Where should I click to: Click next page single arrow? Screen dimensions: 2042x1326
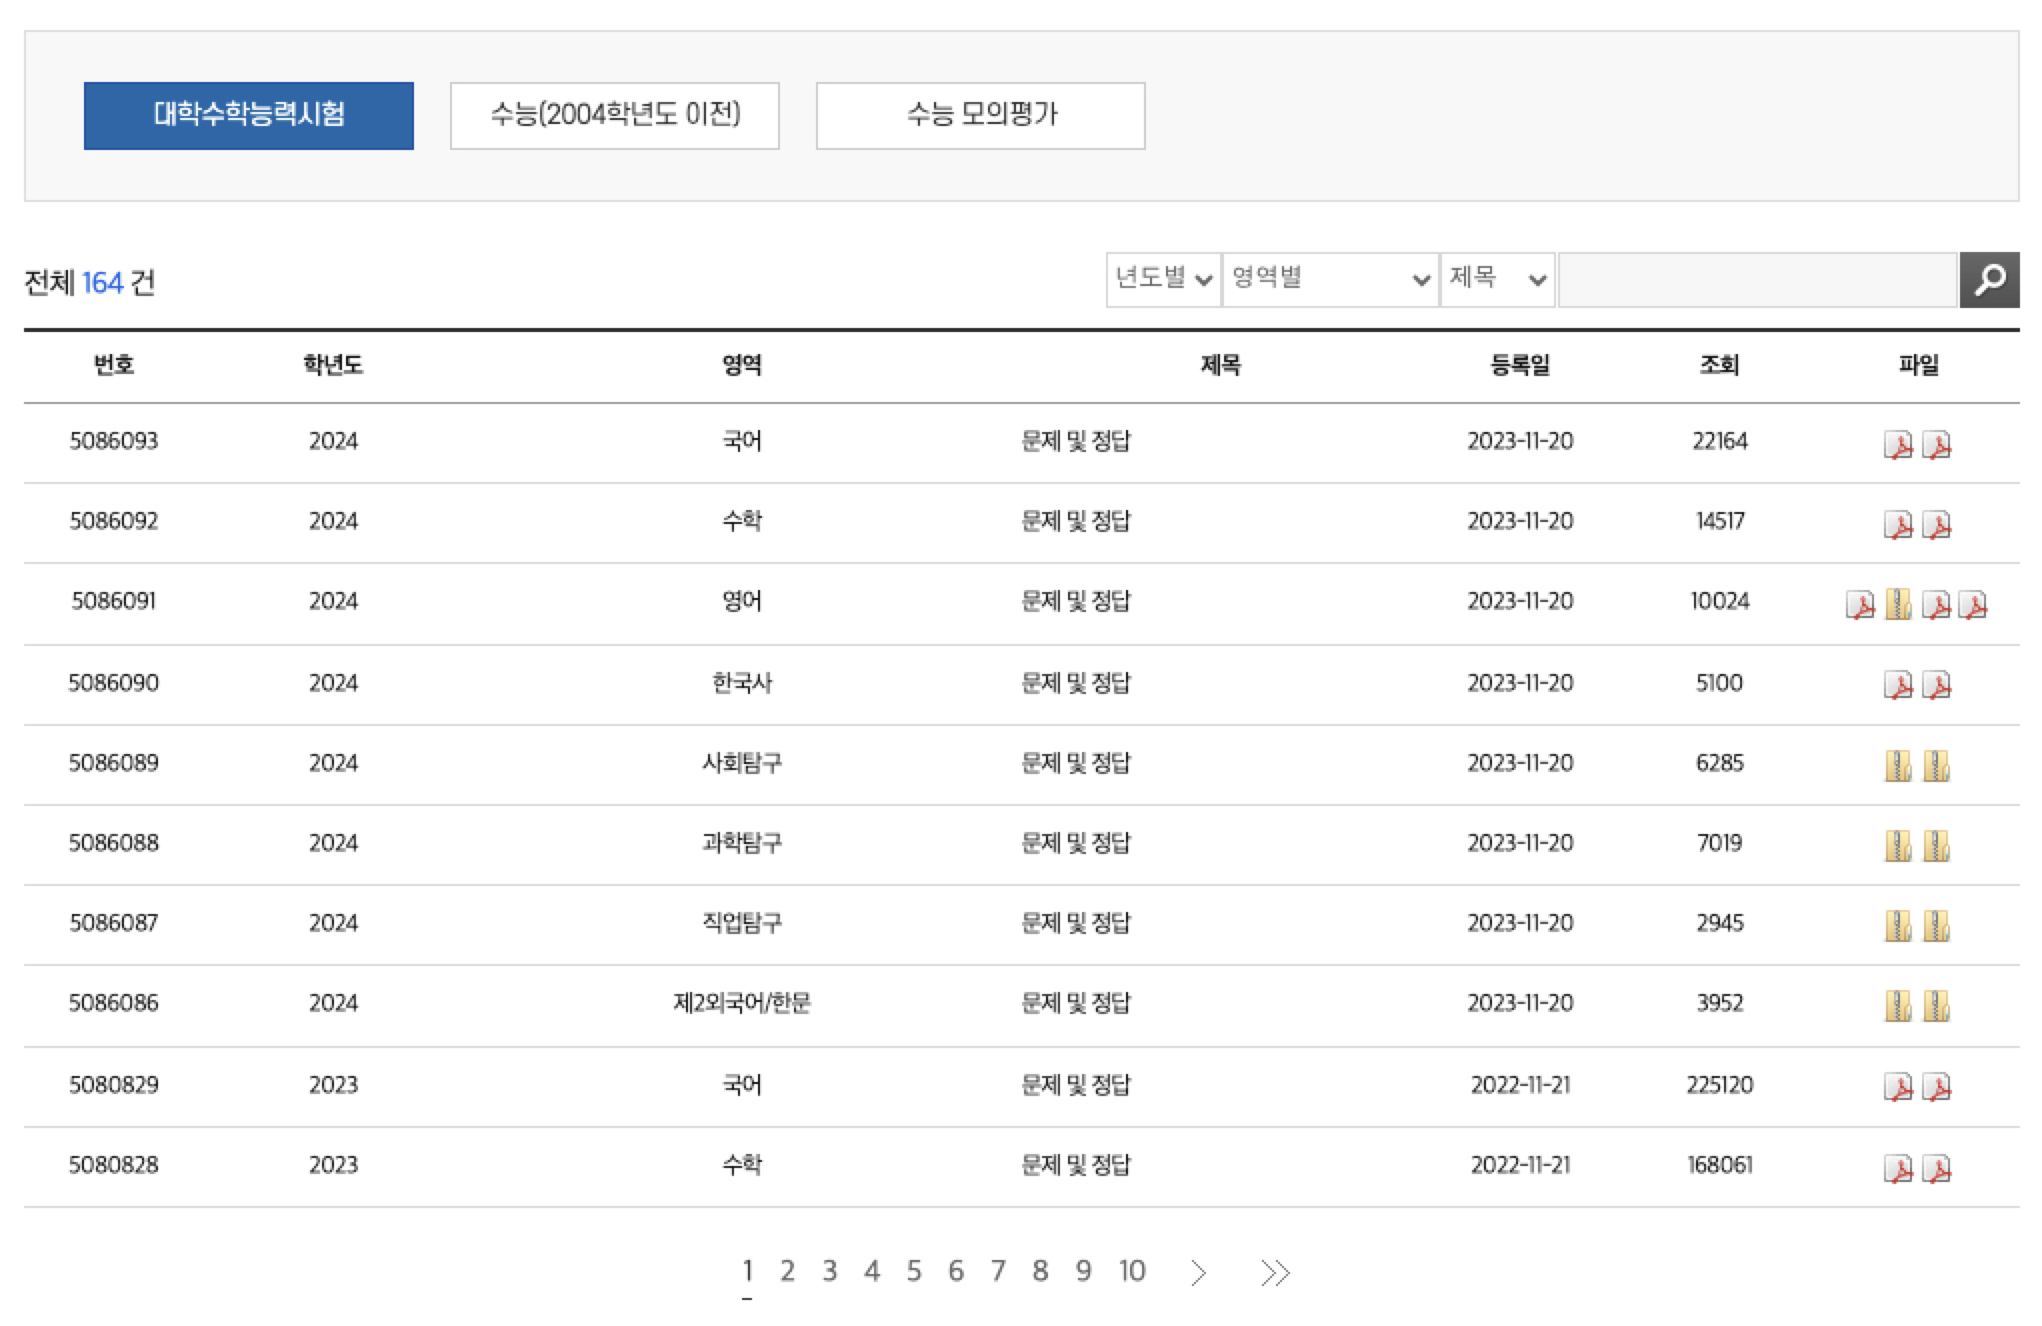(x=1198, y=1272)
